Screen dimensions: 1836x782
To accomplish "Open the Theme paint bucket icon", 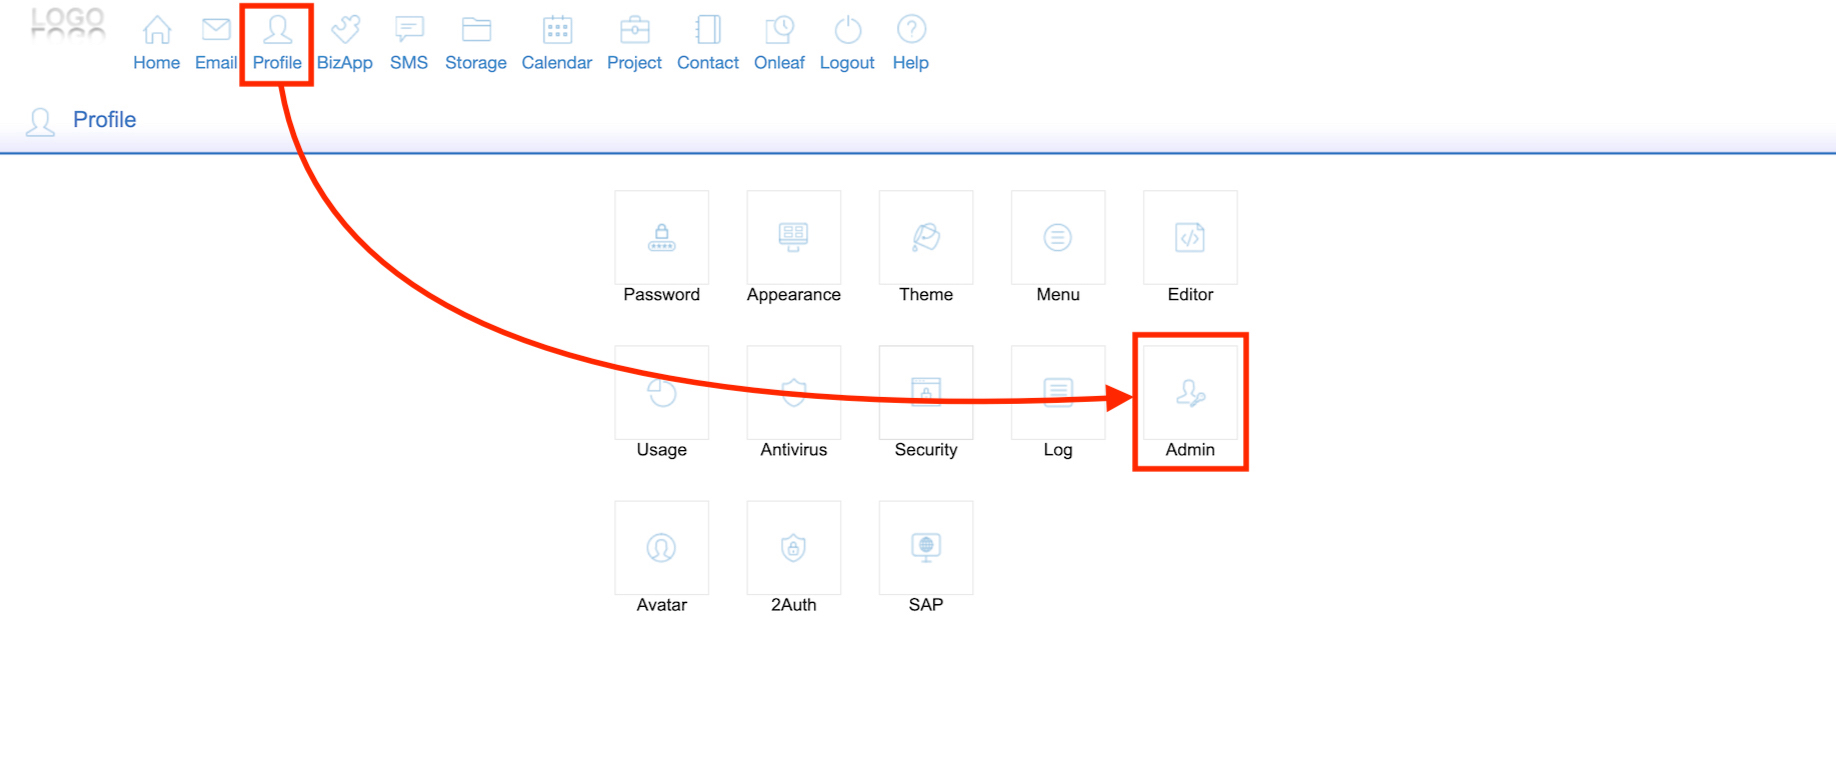I will click(925, 238).
